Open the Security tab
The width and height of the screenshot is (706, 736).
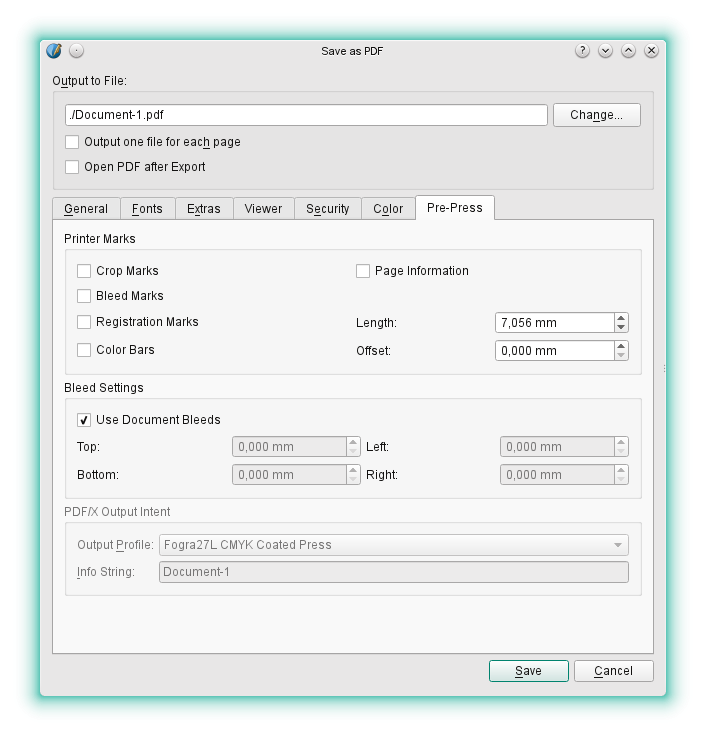(x=327, y=209)
